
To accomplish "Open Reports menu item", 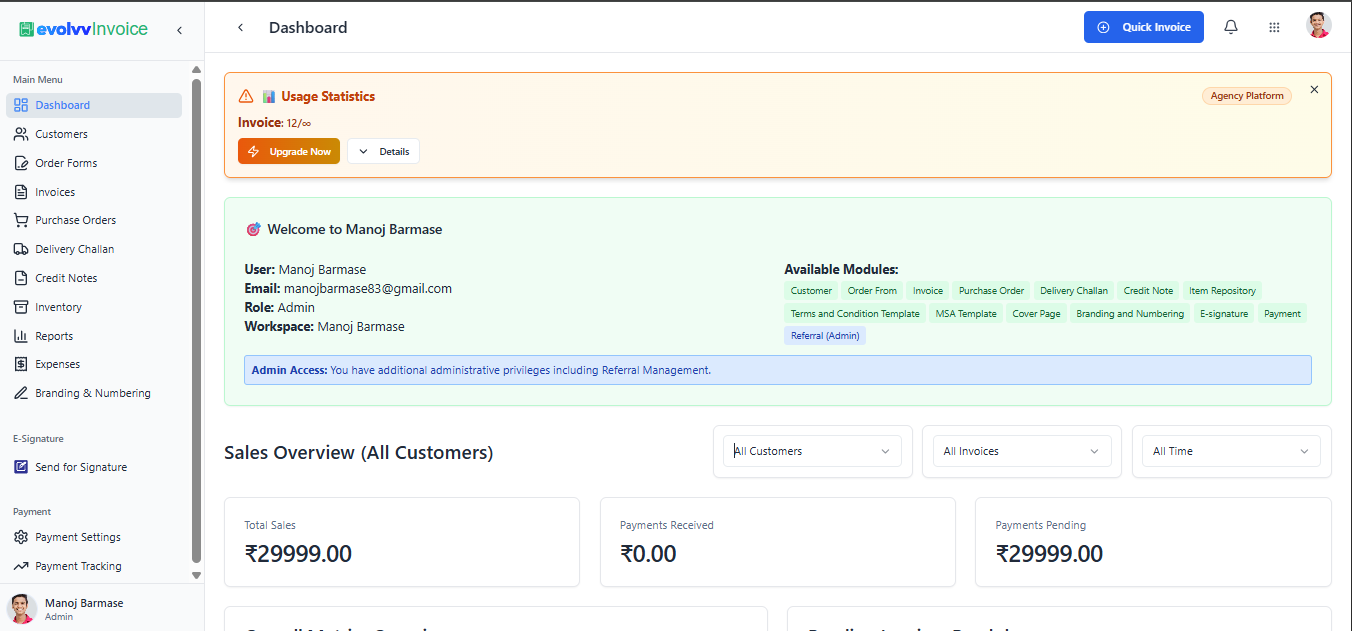I will (x=94, y=336).
